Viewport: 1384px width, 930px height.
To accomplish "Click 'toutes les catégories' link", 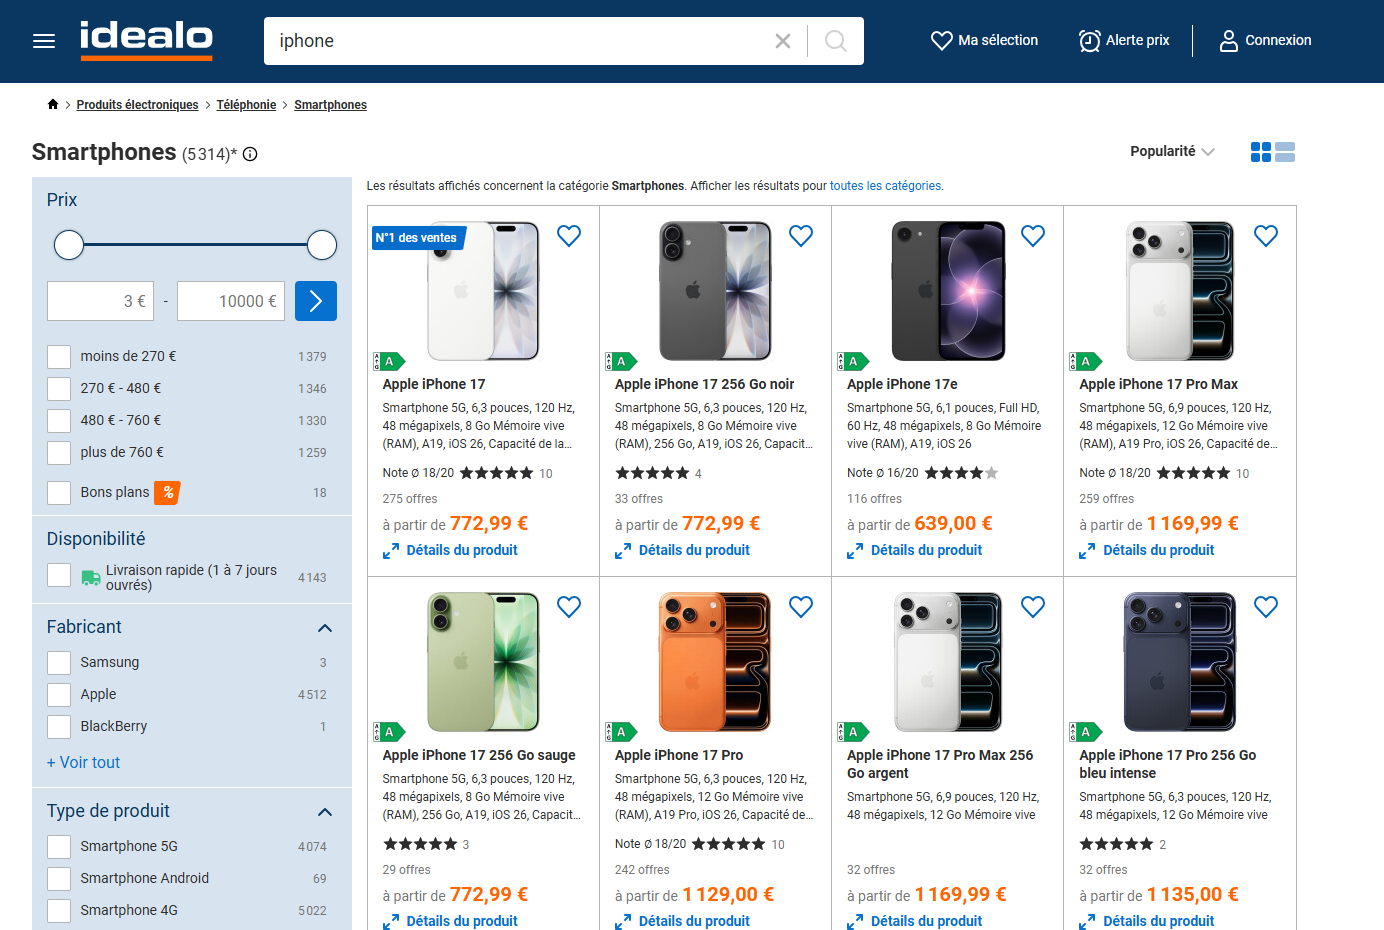I will pos(885,186).
